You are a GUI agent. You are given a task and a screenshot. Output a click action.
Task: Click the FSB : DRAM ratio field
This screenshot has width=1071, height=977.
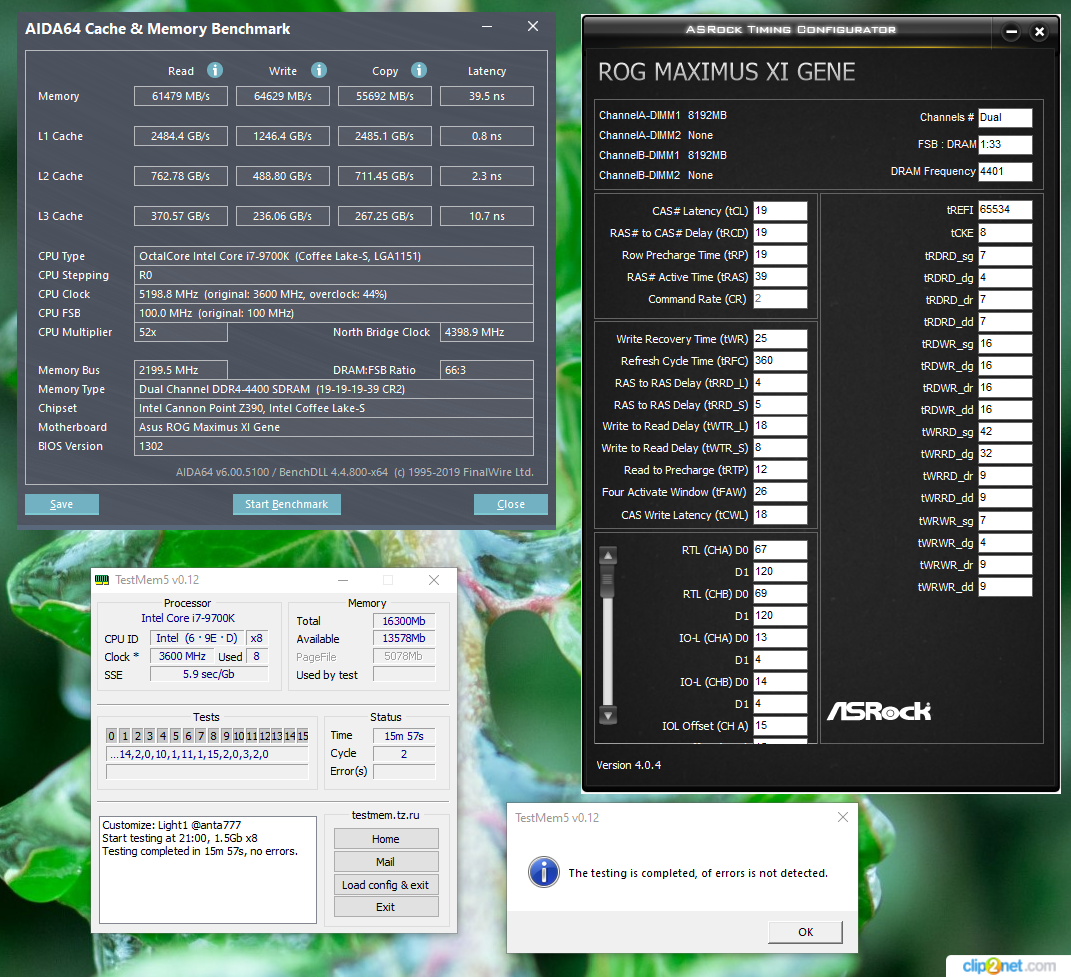[x=1005, y=144]
